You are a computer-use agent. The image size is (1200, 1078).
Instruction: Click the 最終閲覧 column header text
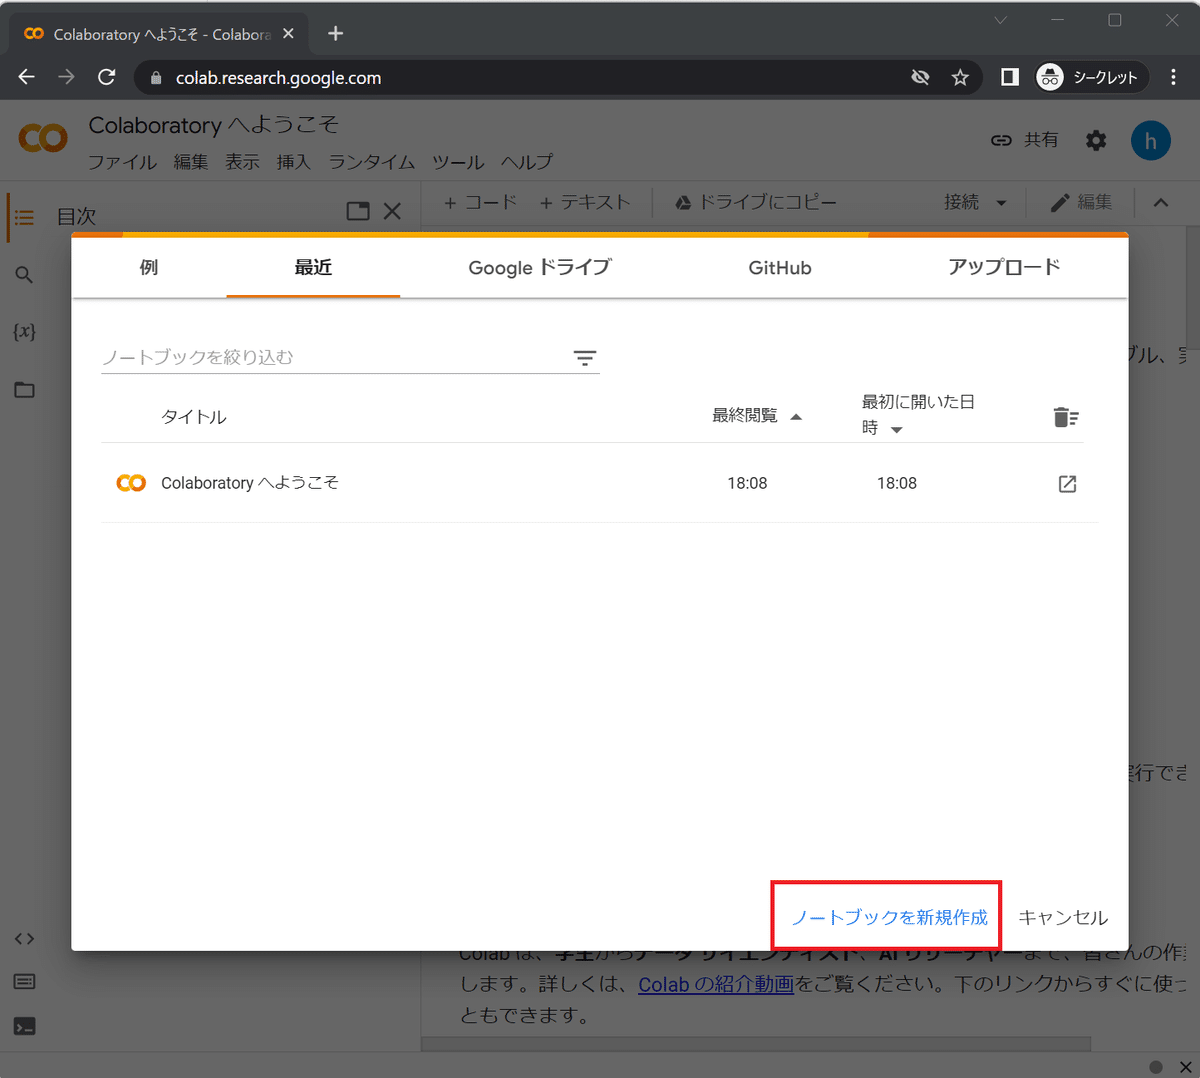pos(745,415)
